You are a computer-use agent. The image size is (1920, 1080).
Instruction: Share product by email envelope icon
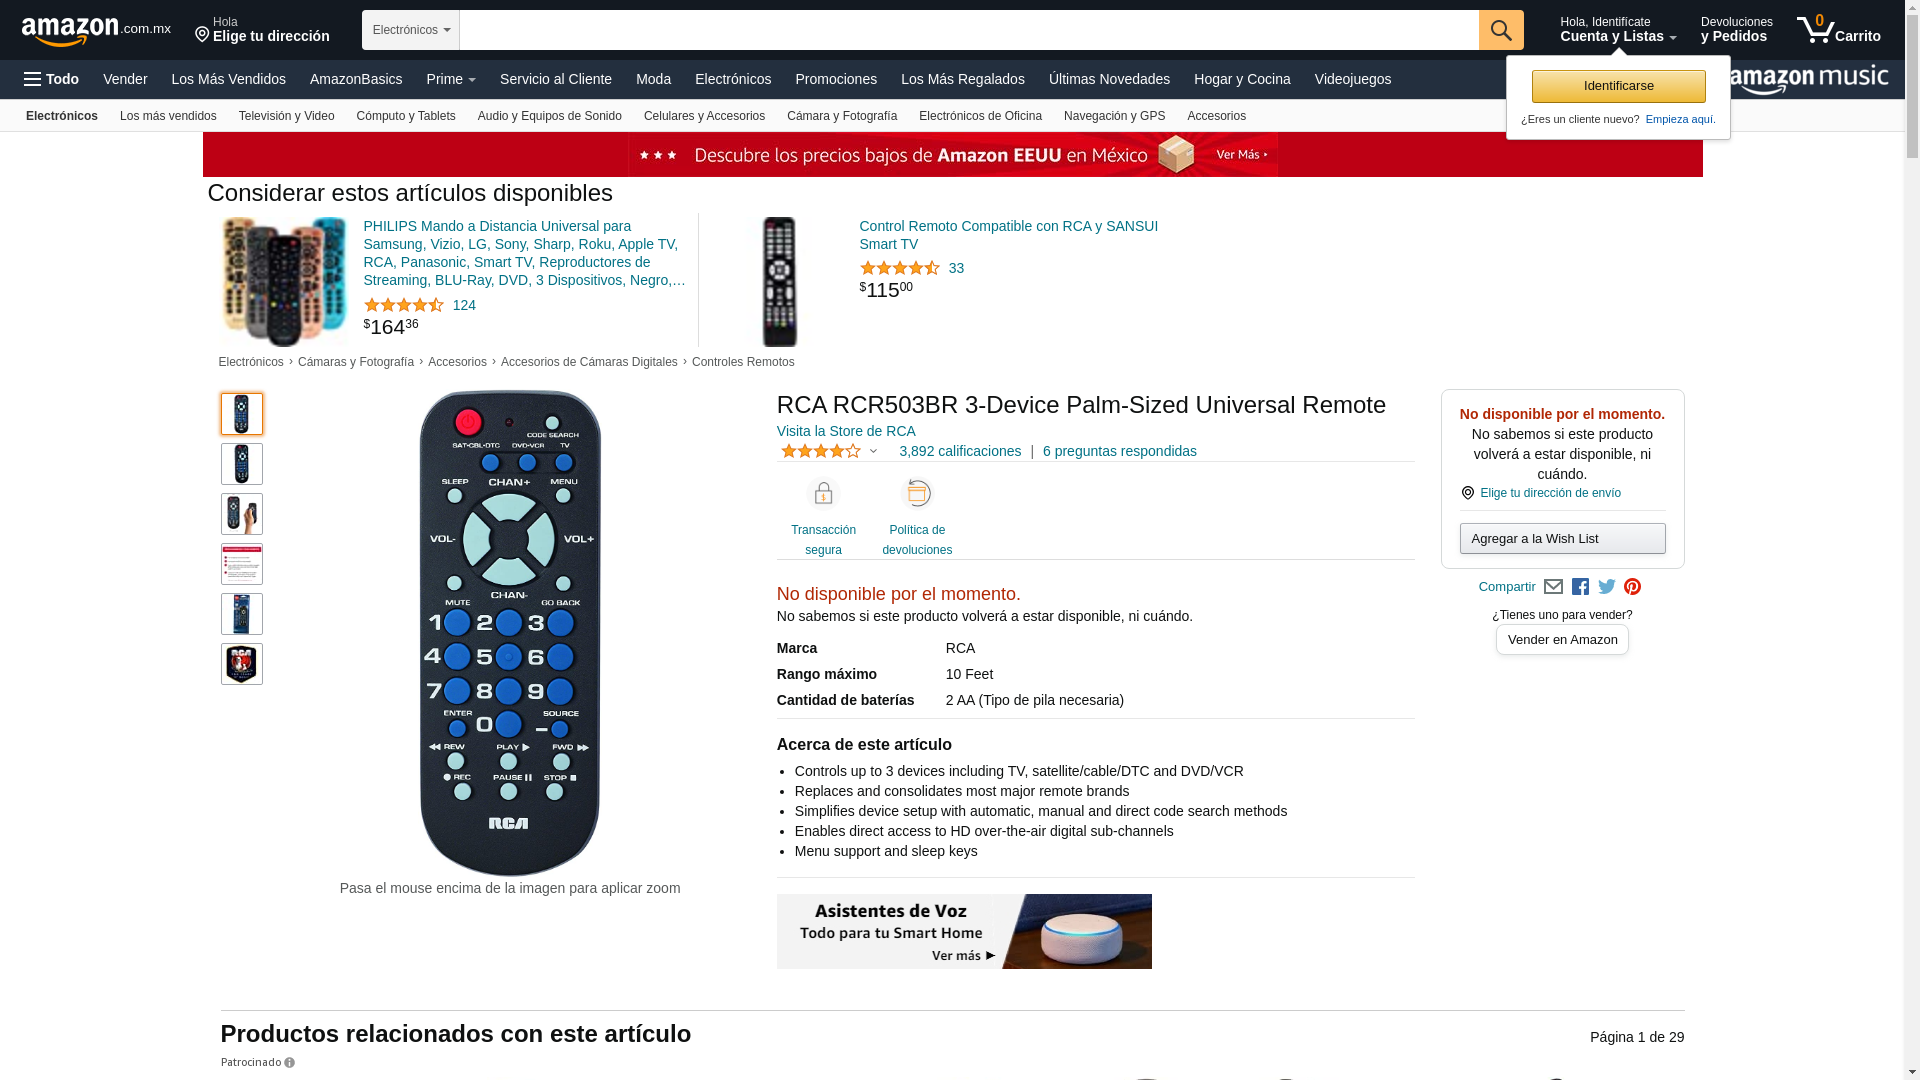point(1553,587)
